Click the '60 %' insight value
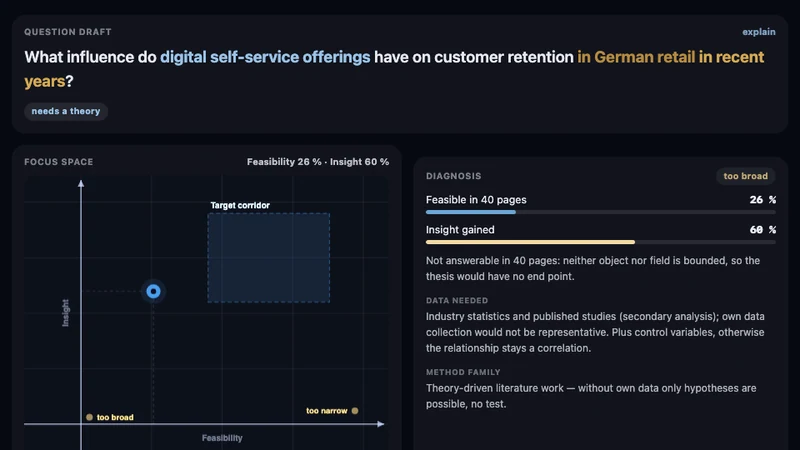The height and width of the screenshot is (450, 800). tap(763, 230)
